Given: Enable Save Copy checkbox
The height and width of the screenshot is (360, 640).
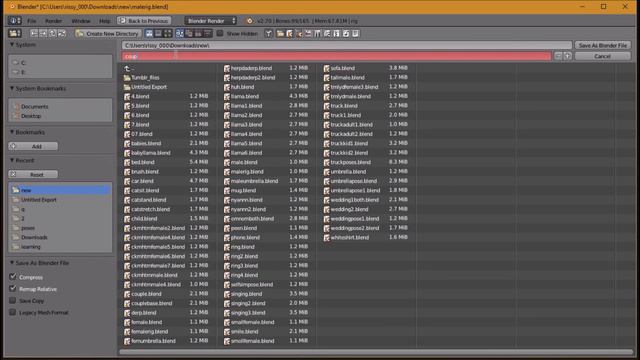Looking at the screenshot, I should coord(13,300).
